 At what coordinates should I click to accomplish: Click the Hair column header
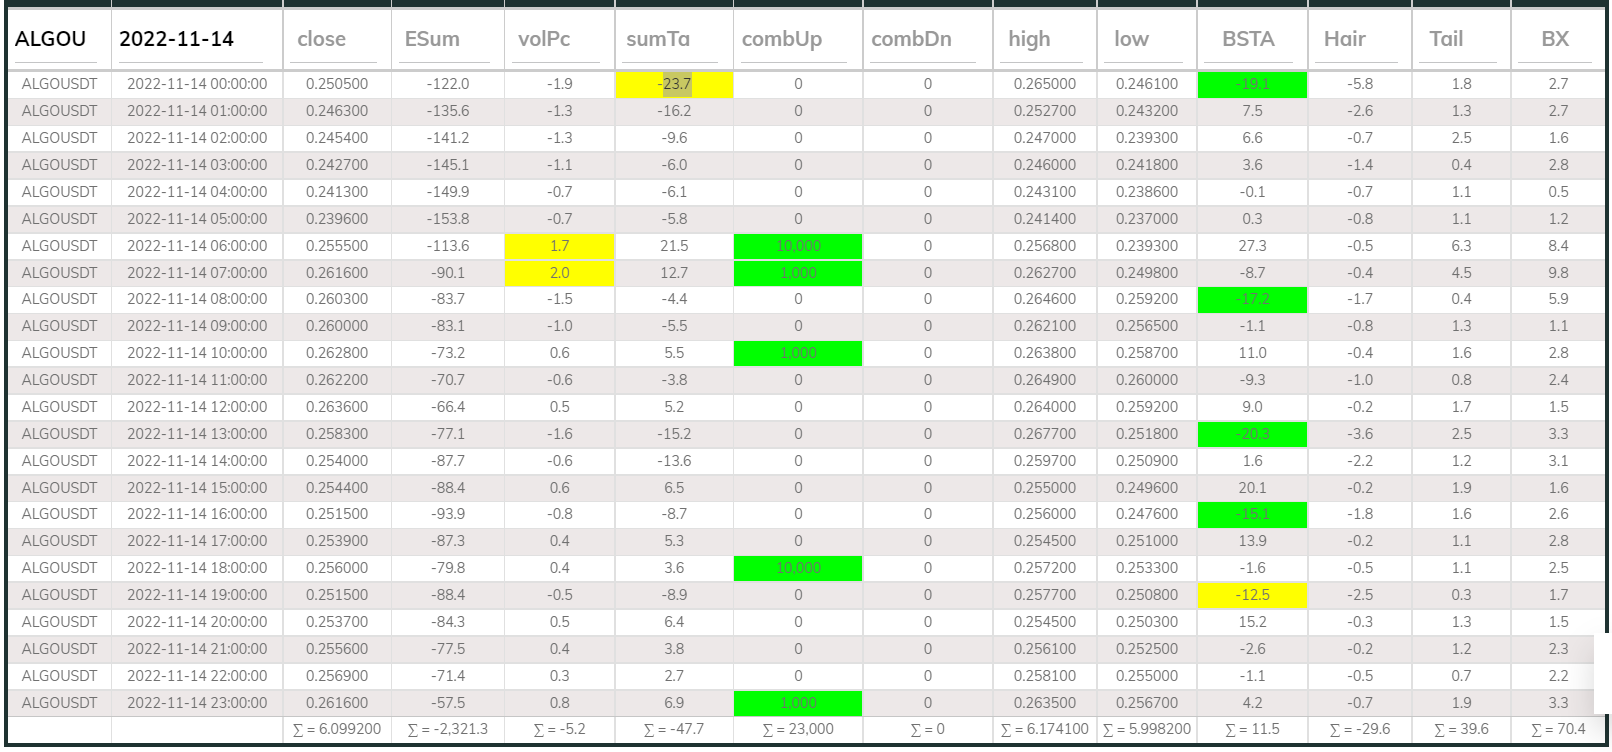coord(1345,39)
